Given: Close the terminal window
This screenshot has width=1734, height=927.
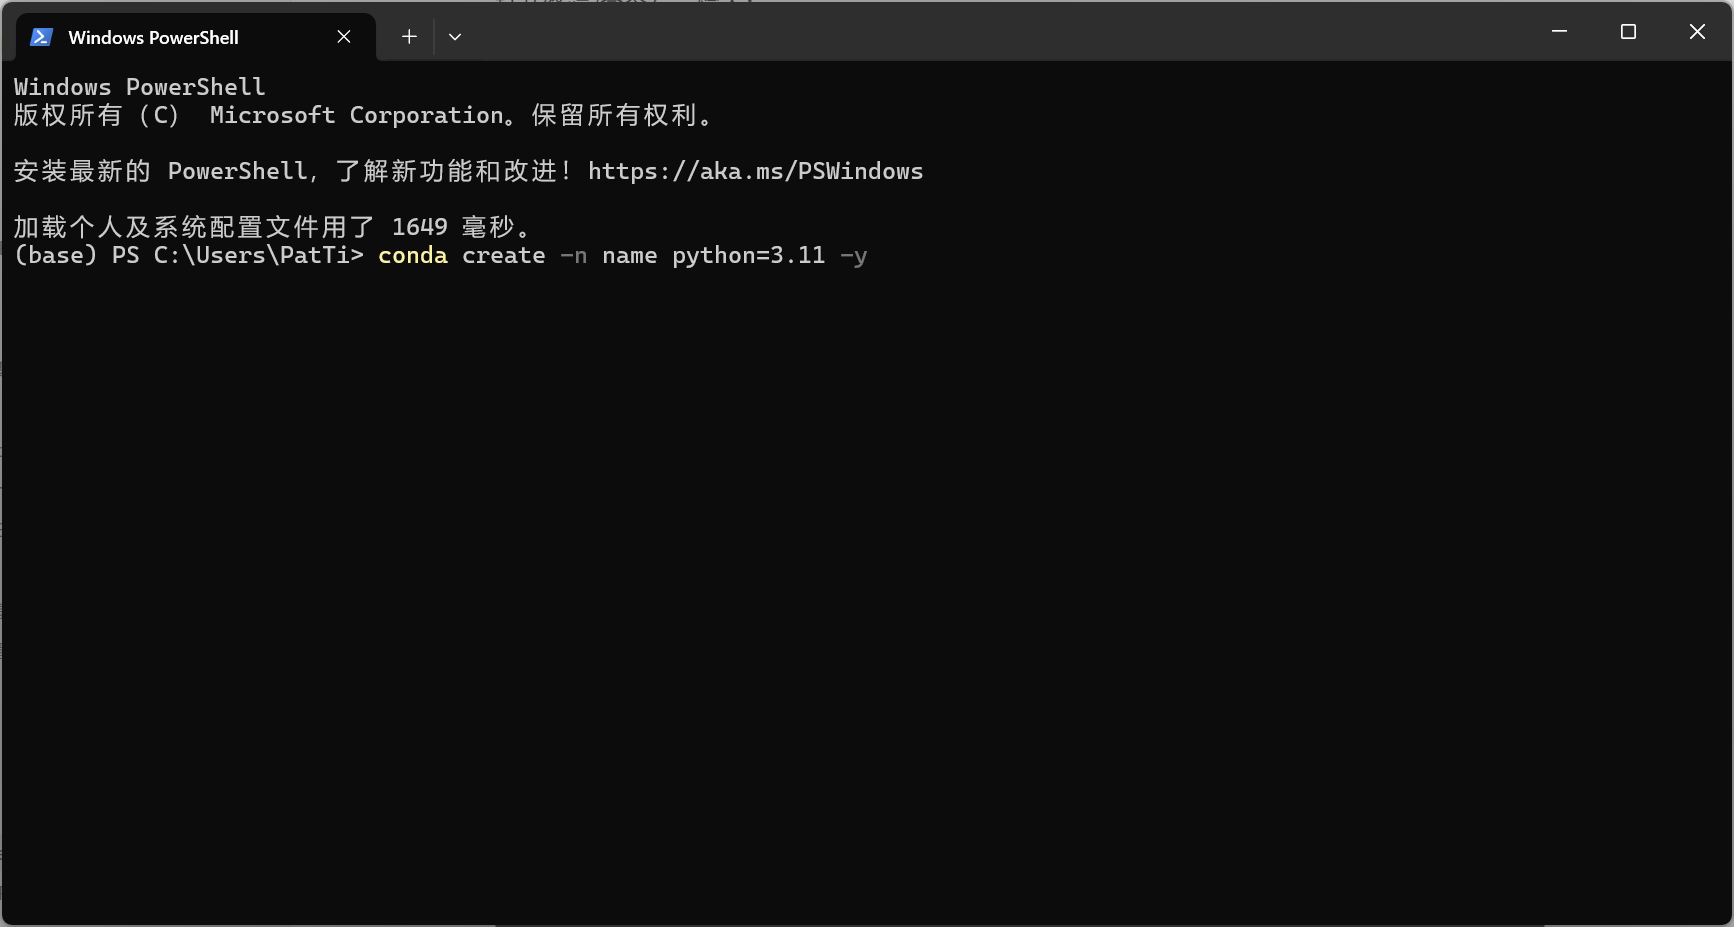Looking at the screenshot, I should pyautogui.click(x=1697, y=32).
